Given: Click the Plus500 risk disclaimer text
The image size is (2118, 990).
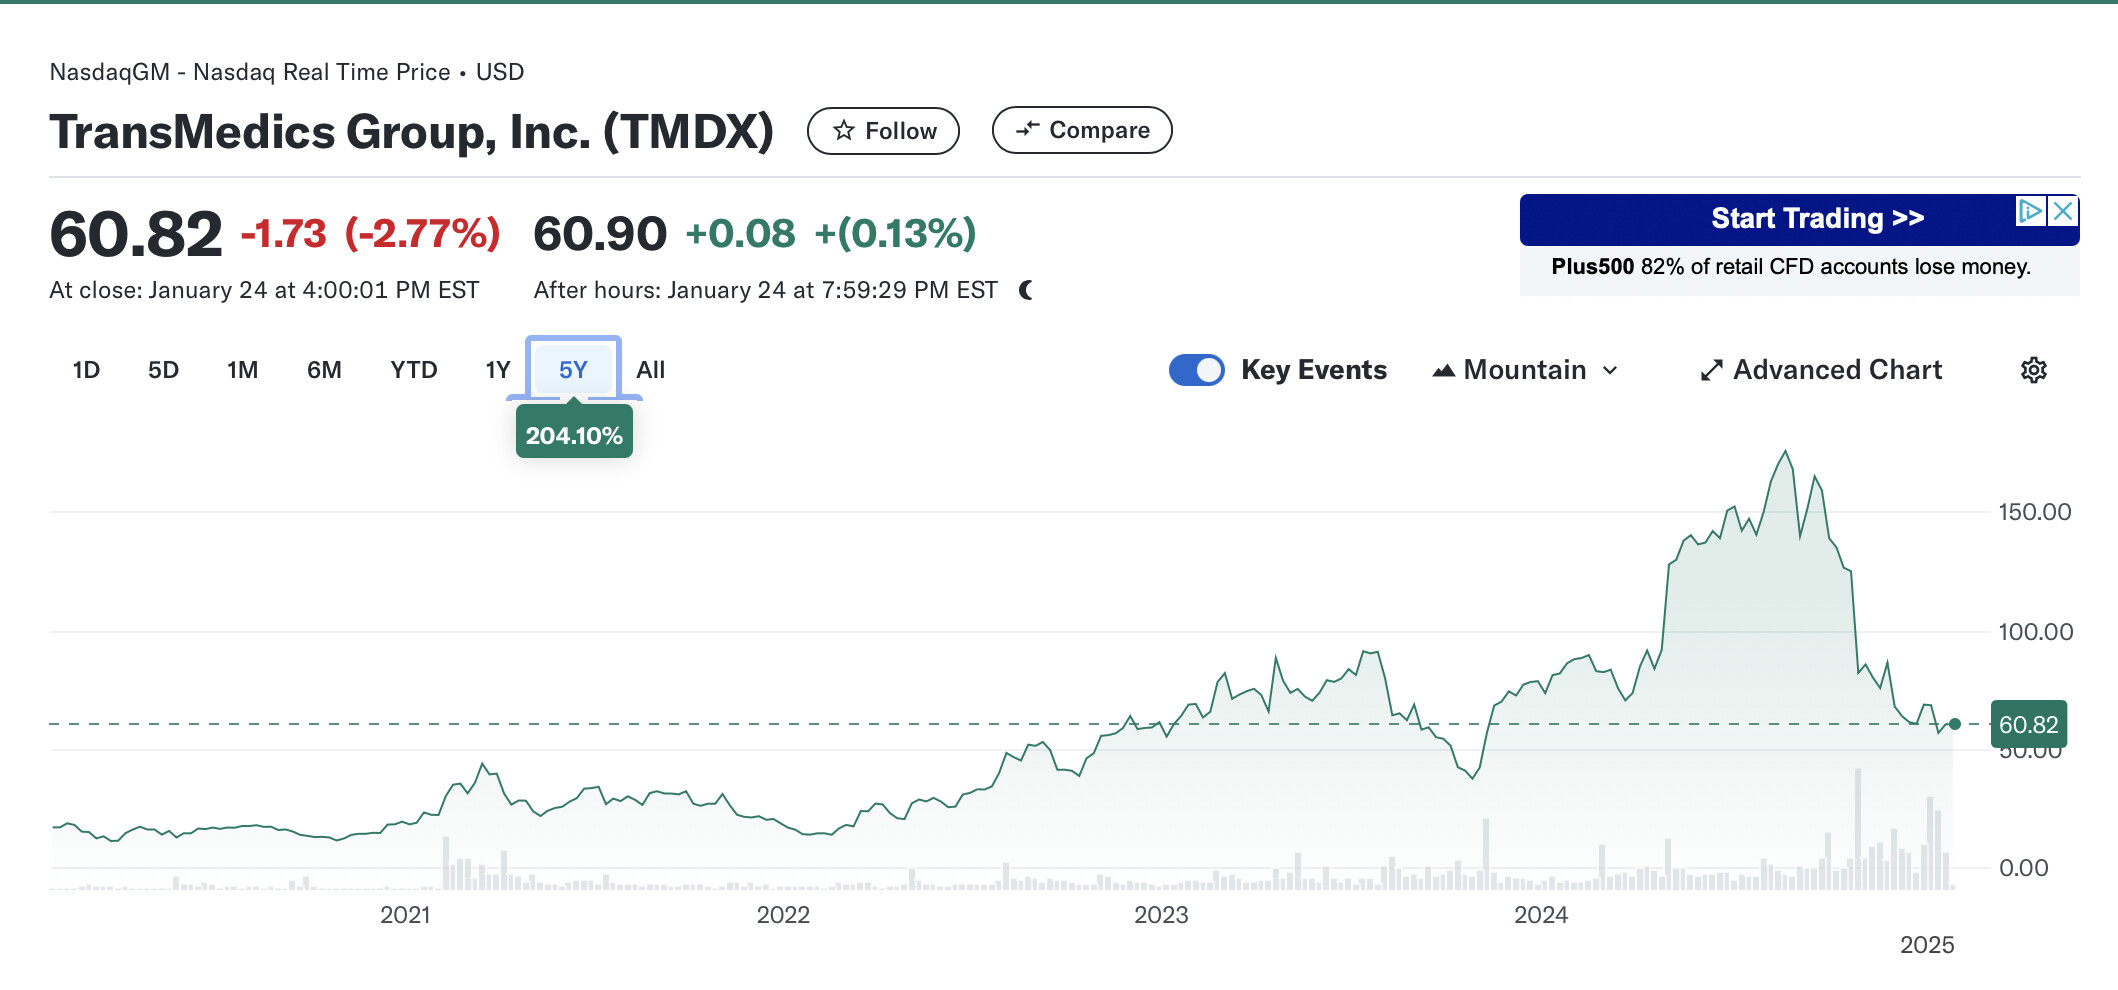Looking at the screenshot, I should click(1791, 267).
